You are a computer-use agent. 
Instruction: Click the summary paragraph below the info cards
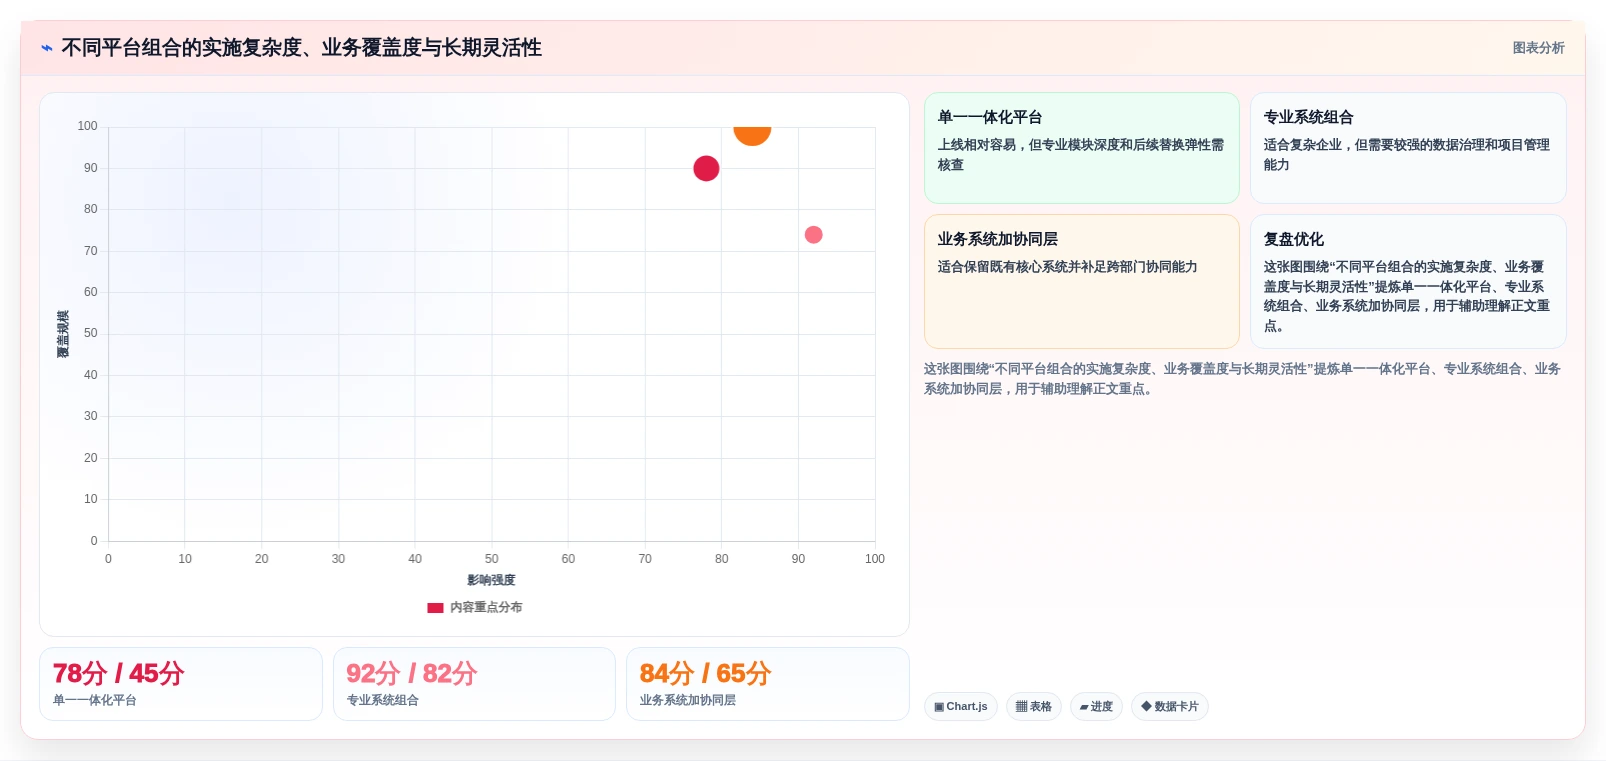click(1242, 379)
